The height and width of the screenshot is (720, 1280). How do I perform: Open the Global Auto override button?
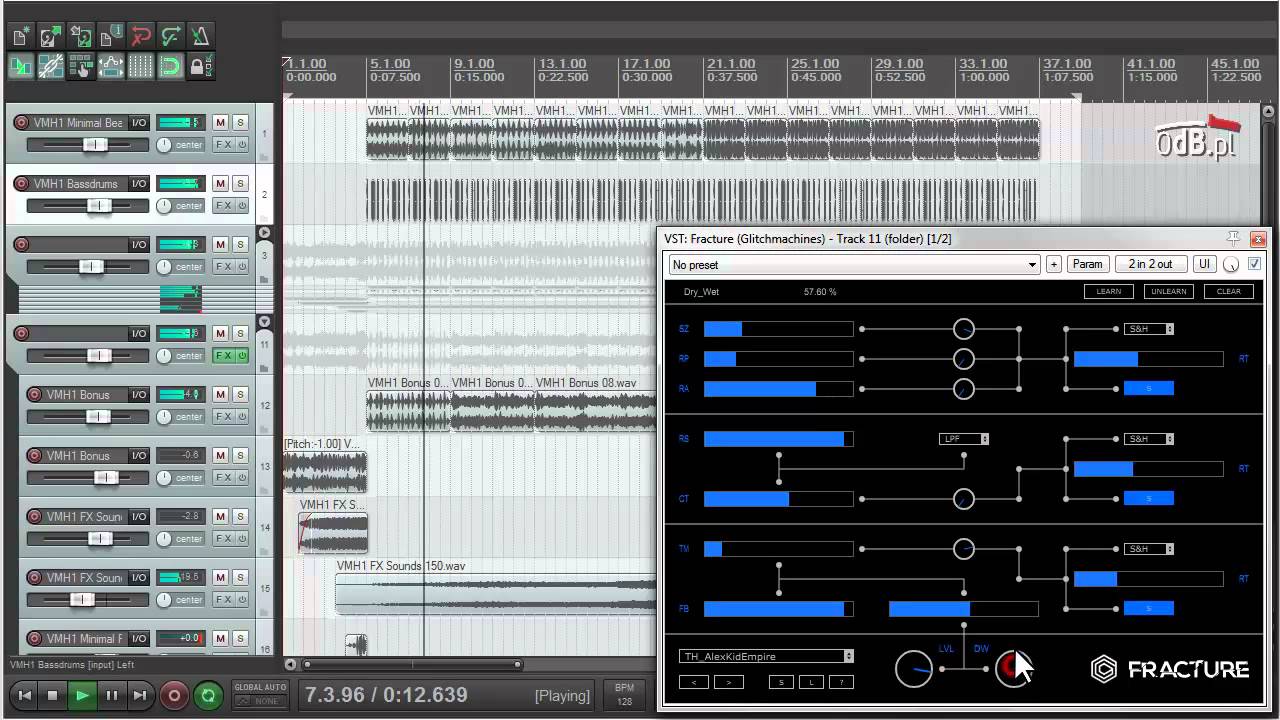[260, 695]
